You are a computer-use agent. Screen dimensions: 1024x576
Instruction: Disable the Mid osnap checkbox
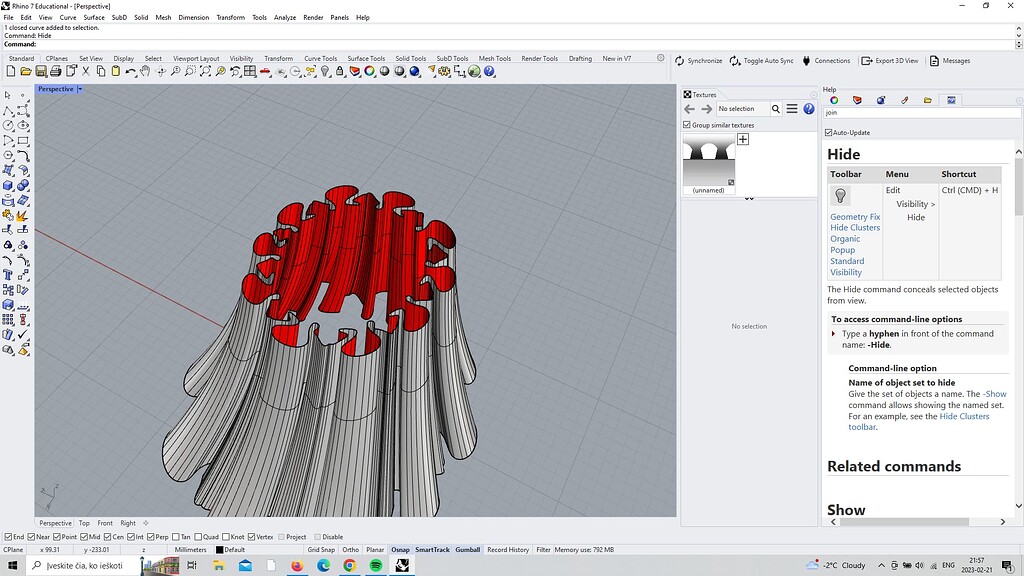[84, 536]
